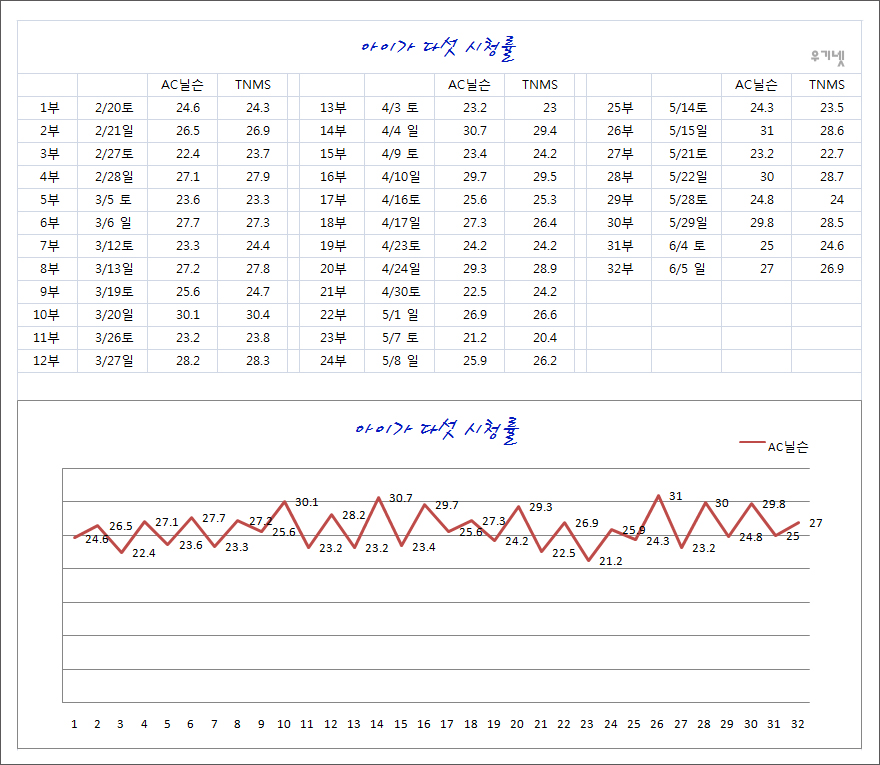Click x-axis label 16 in the chart
880x765 pixels.
coord(424,725)
